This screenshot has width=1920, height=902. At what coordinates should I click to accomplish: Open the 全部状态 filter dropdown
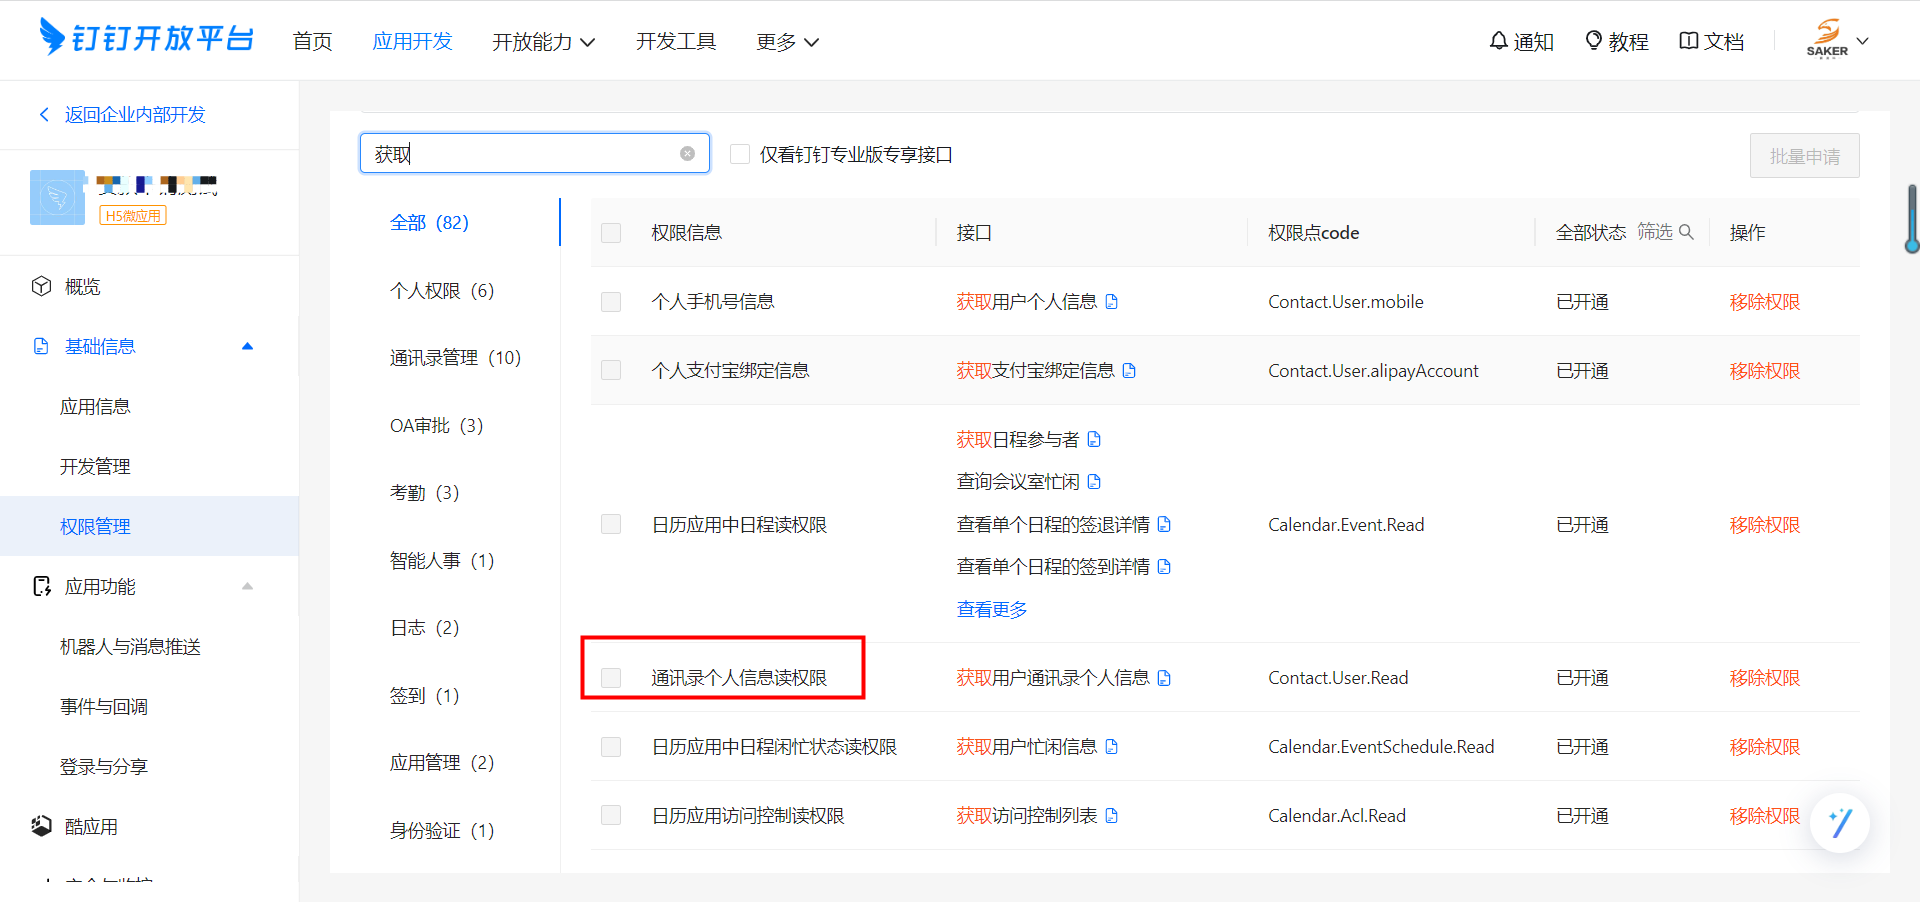(1591, 233)
